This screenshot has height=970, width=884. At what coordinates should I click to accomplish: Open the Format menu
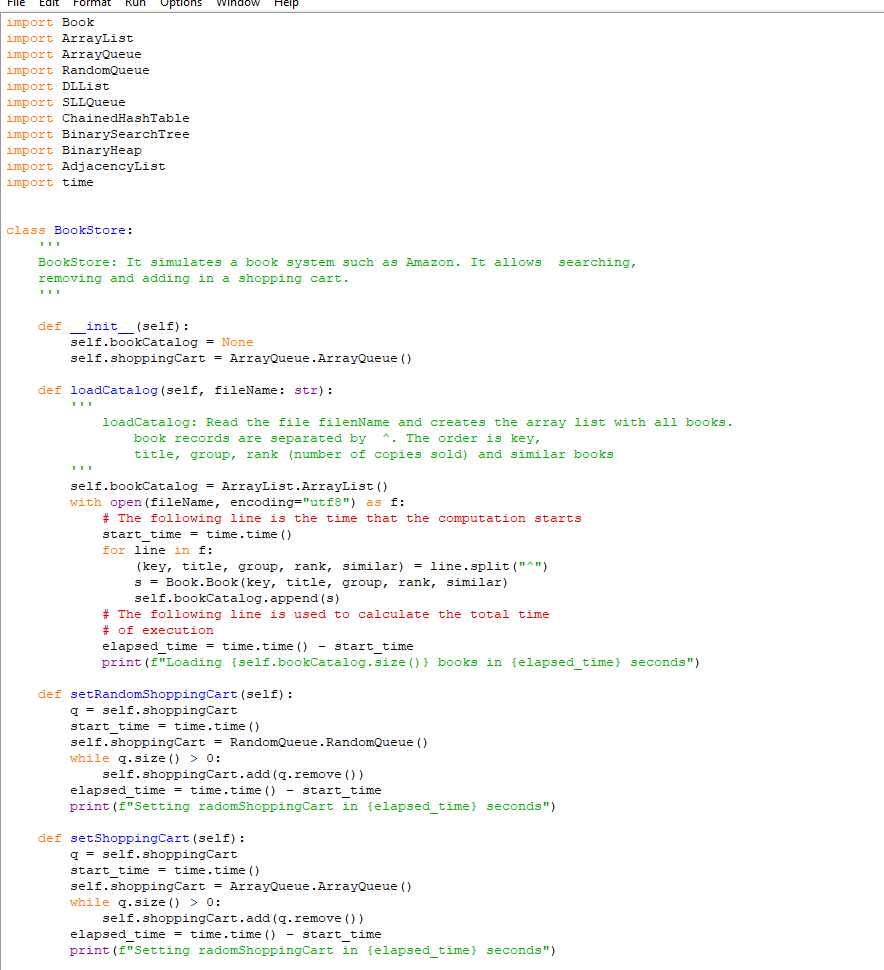[x=90, y=5]
